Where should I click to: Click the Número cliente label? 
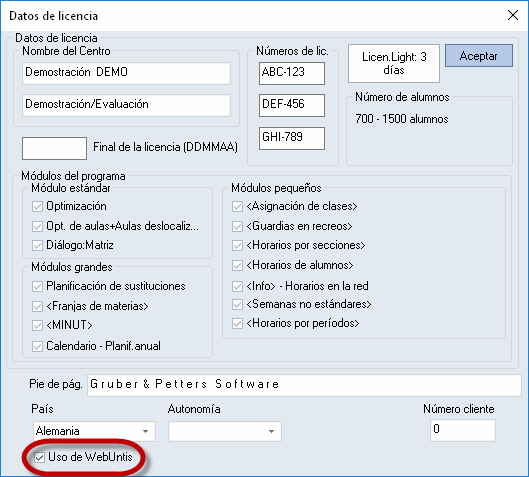point(459,409)
